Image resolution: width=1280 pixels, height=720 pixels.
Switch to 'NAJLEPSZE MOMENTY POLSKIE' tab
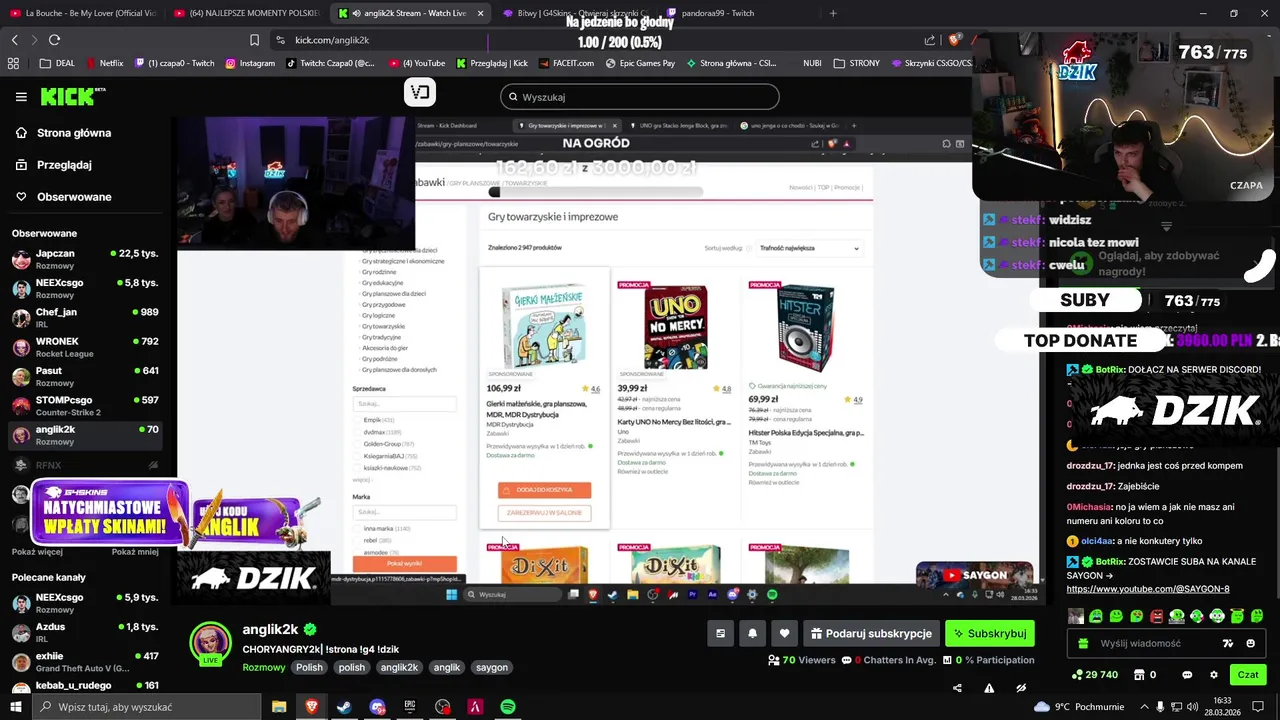[x=245, y=13]
